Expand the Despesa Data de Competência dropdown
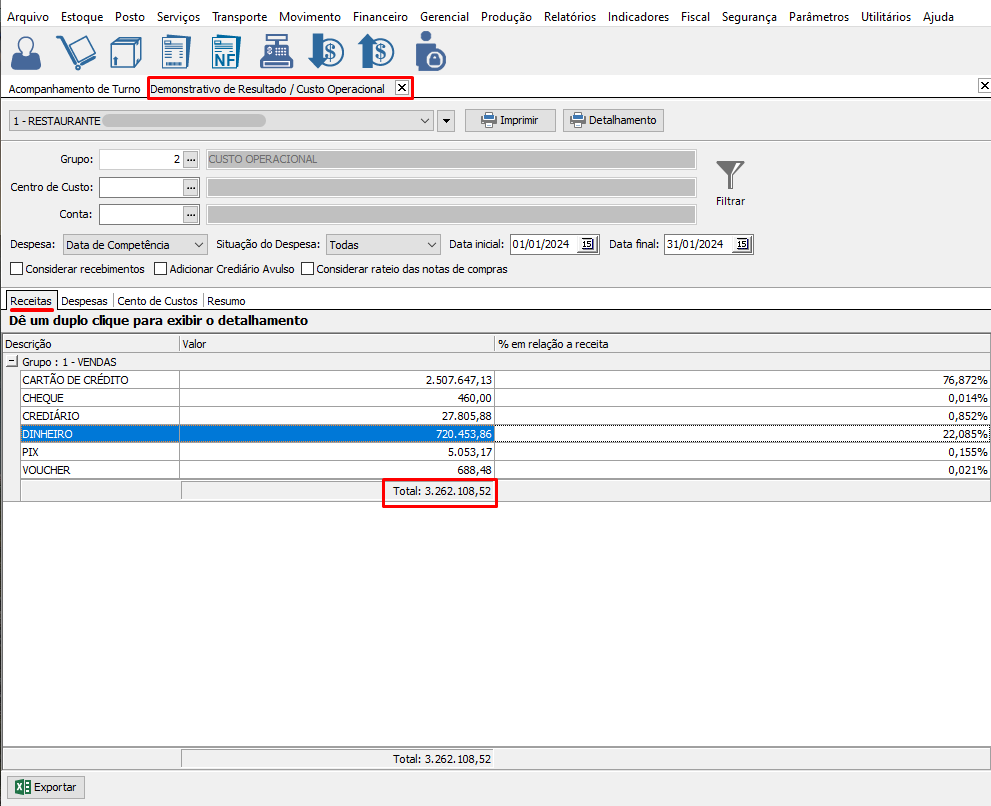 pos(134,245)
